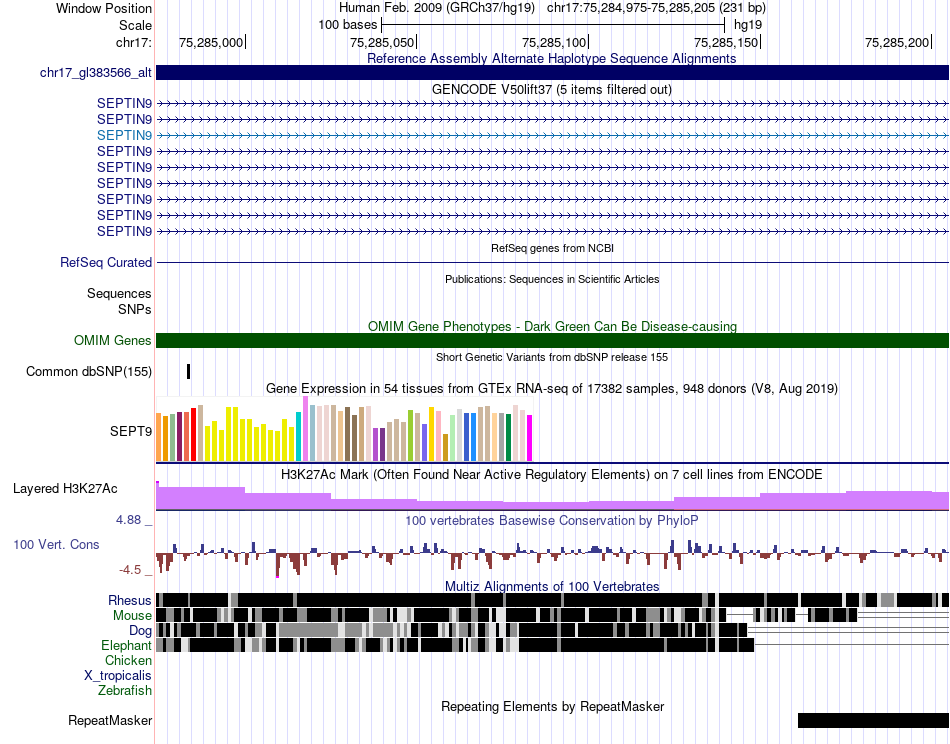The width and height of the screenshot is (950, 744).
Task: Click the Sequences track label
Action: pyautogui.click(x=119, y=294)
